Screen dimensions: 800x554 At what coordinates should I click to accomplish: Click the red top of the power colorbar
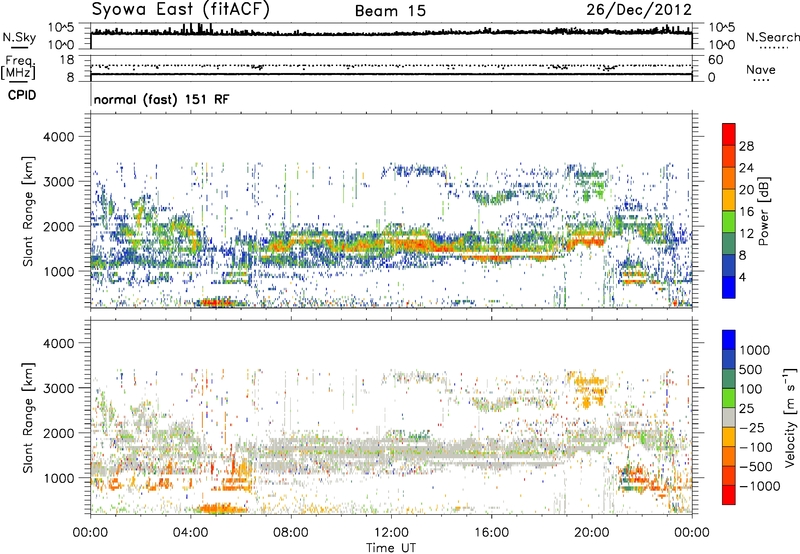click(729, 134)
